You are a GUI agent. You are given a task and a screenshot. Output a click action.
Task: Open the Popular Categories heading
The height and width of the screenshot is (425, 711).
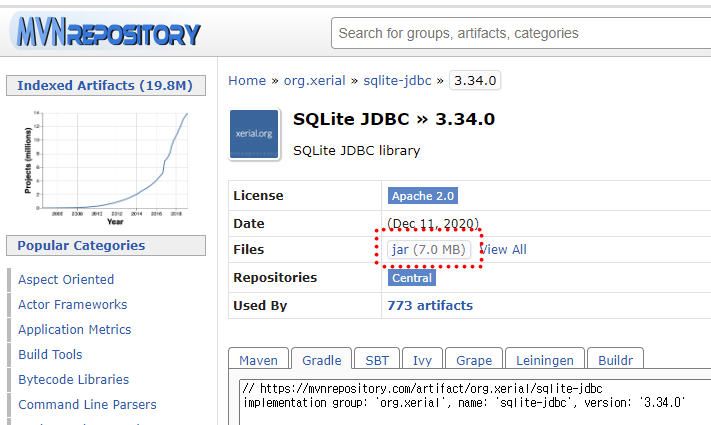(106, 245)
